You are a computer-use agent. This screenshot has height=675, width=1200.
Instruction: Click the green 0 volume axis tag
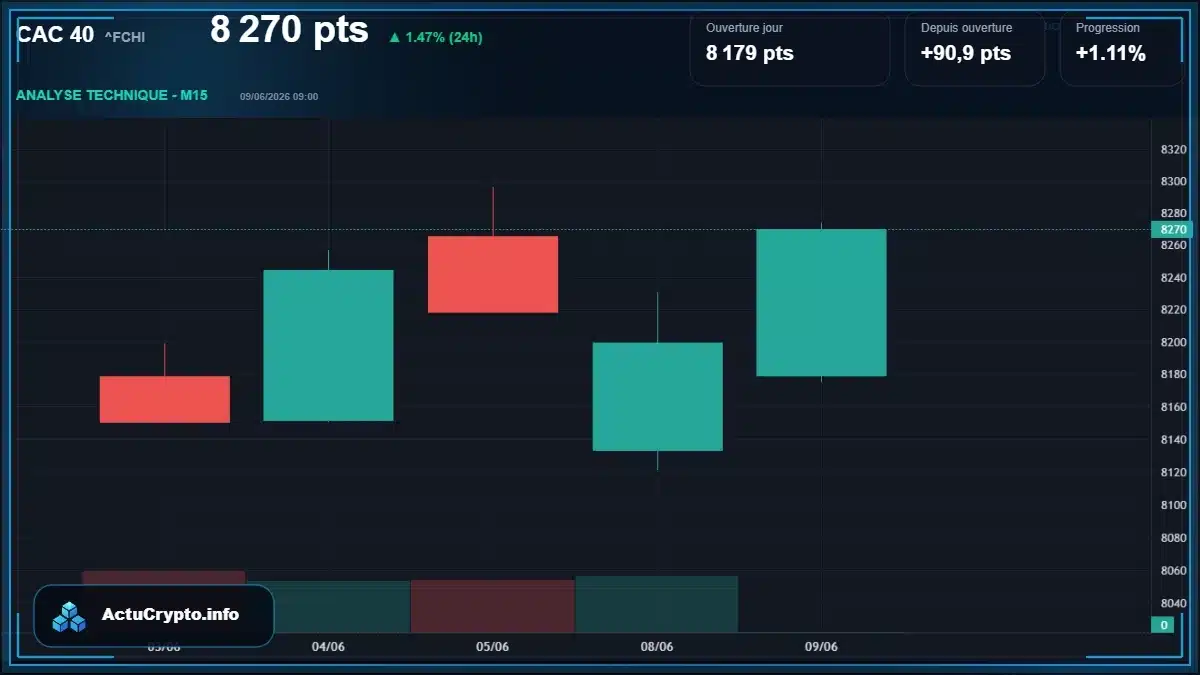1162,625
